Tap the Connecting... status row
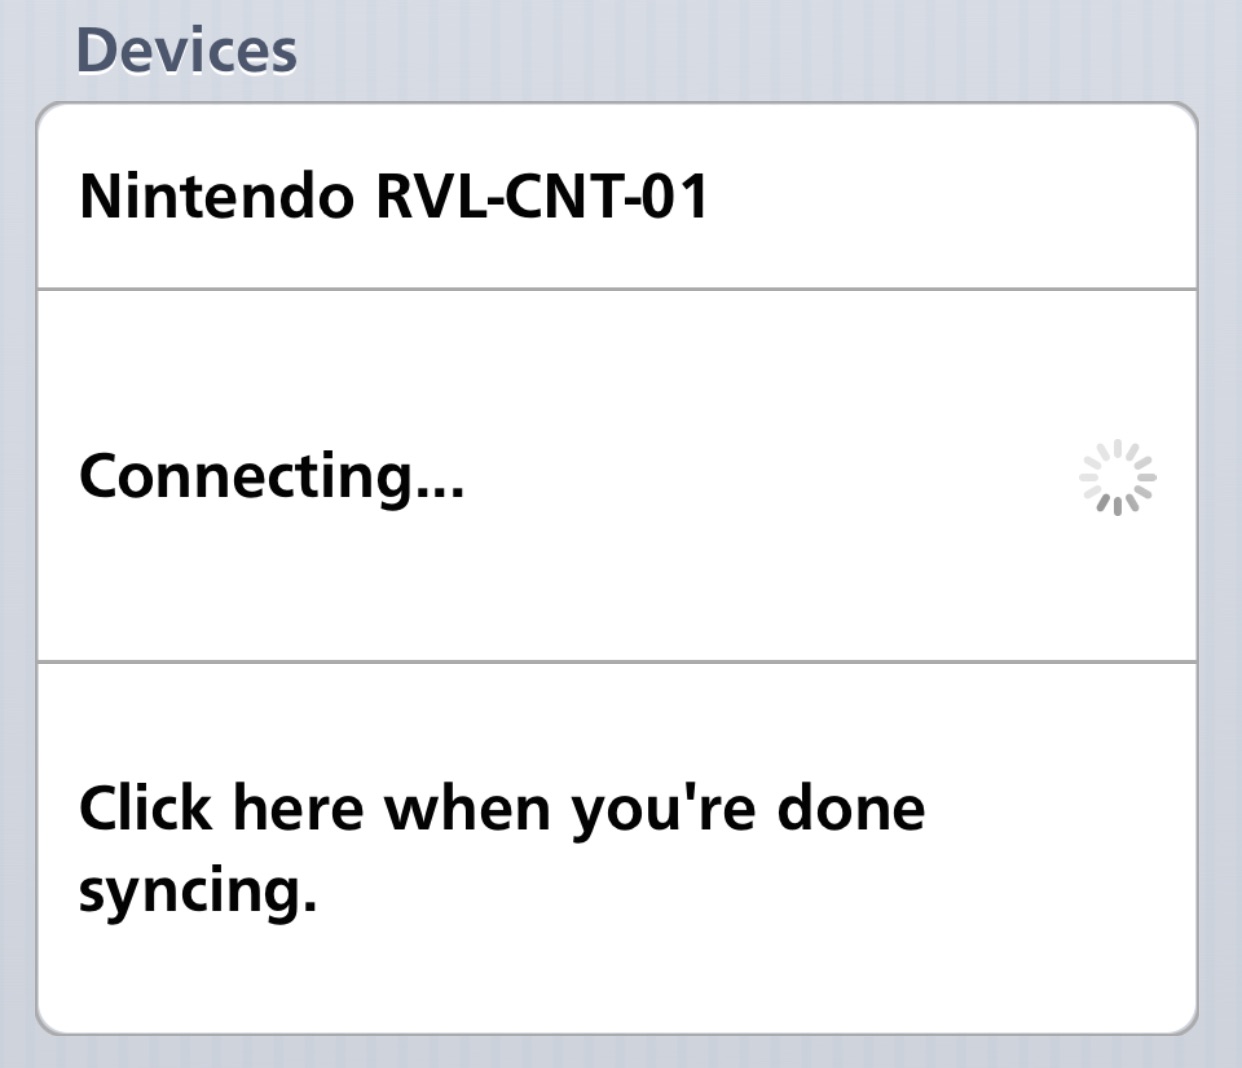 [x=617, y=476]
